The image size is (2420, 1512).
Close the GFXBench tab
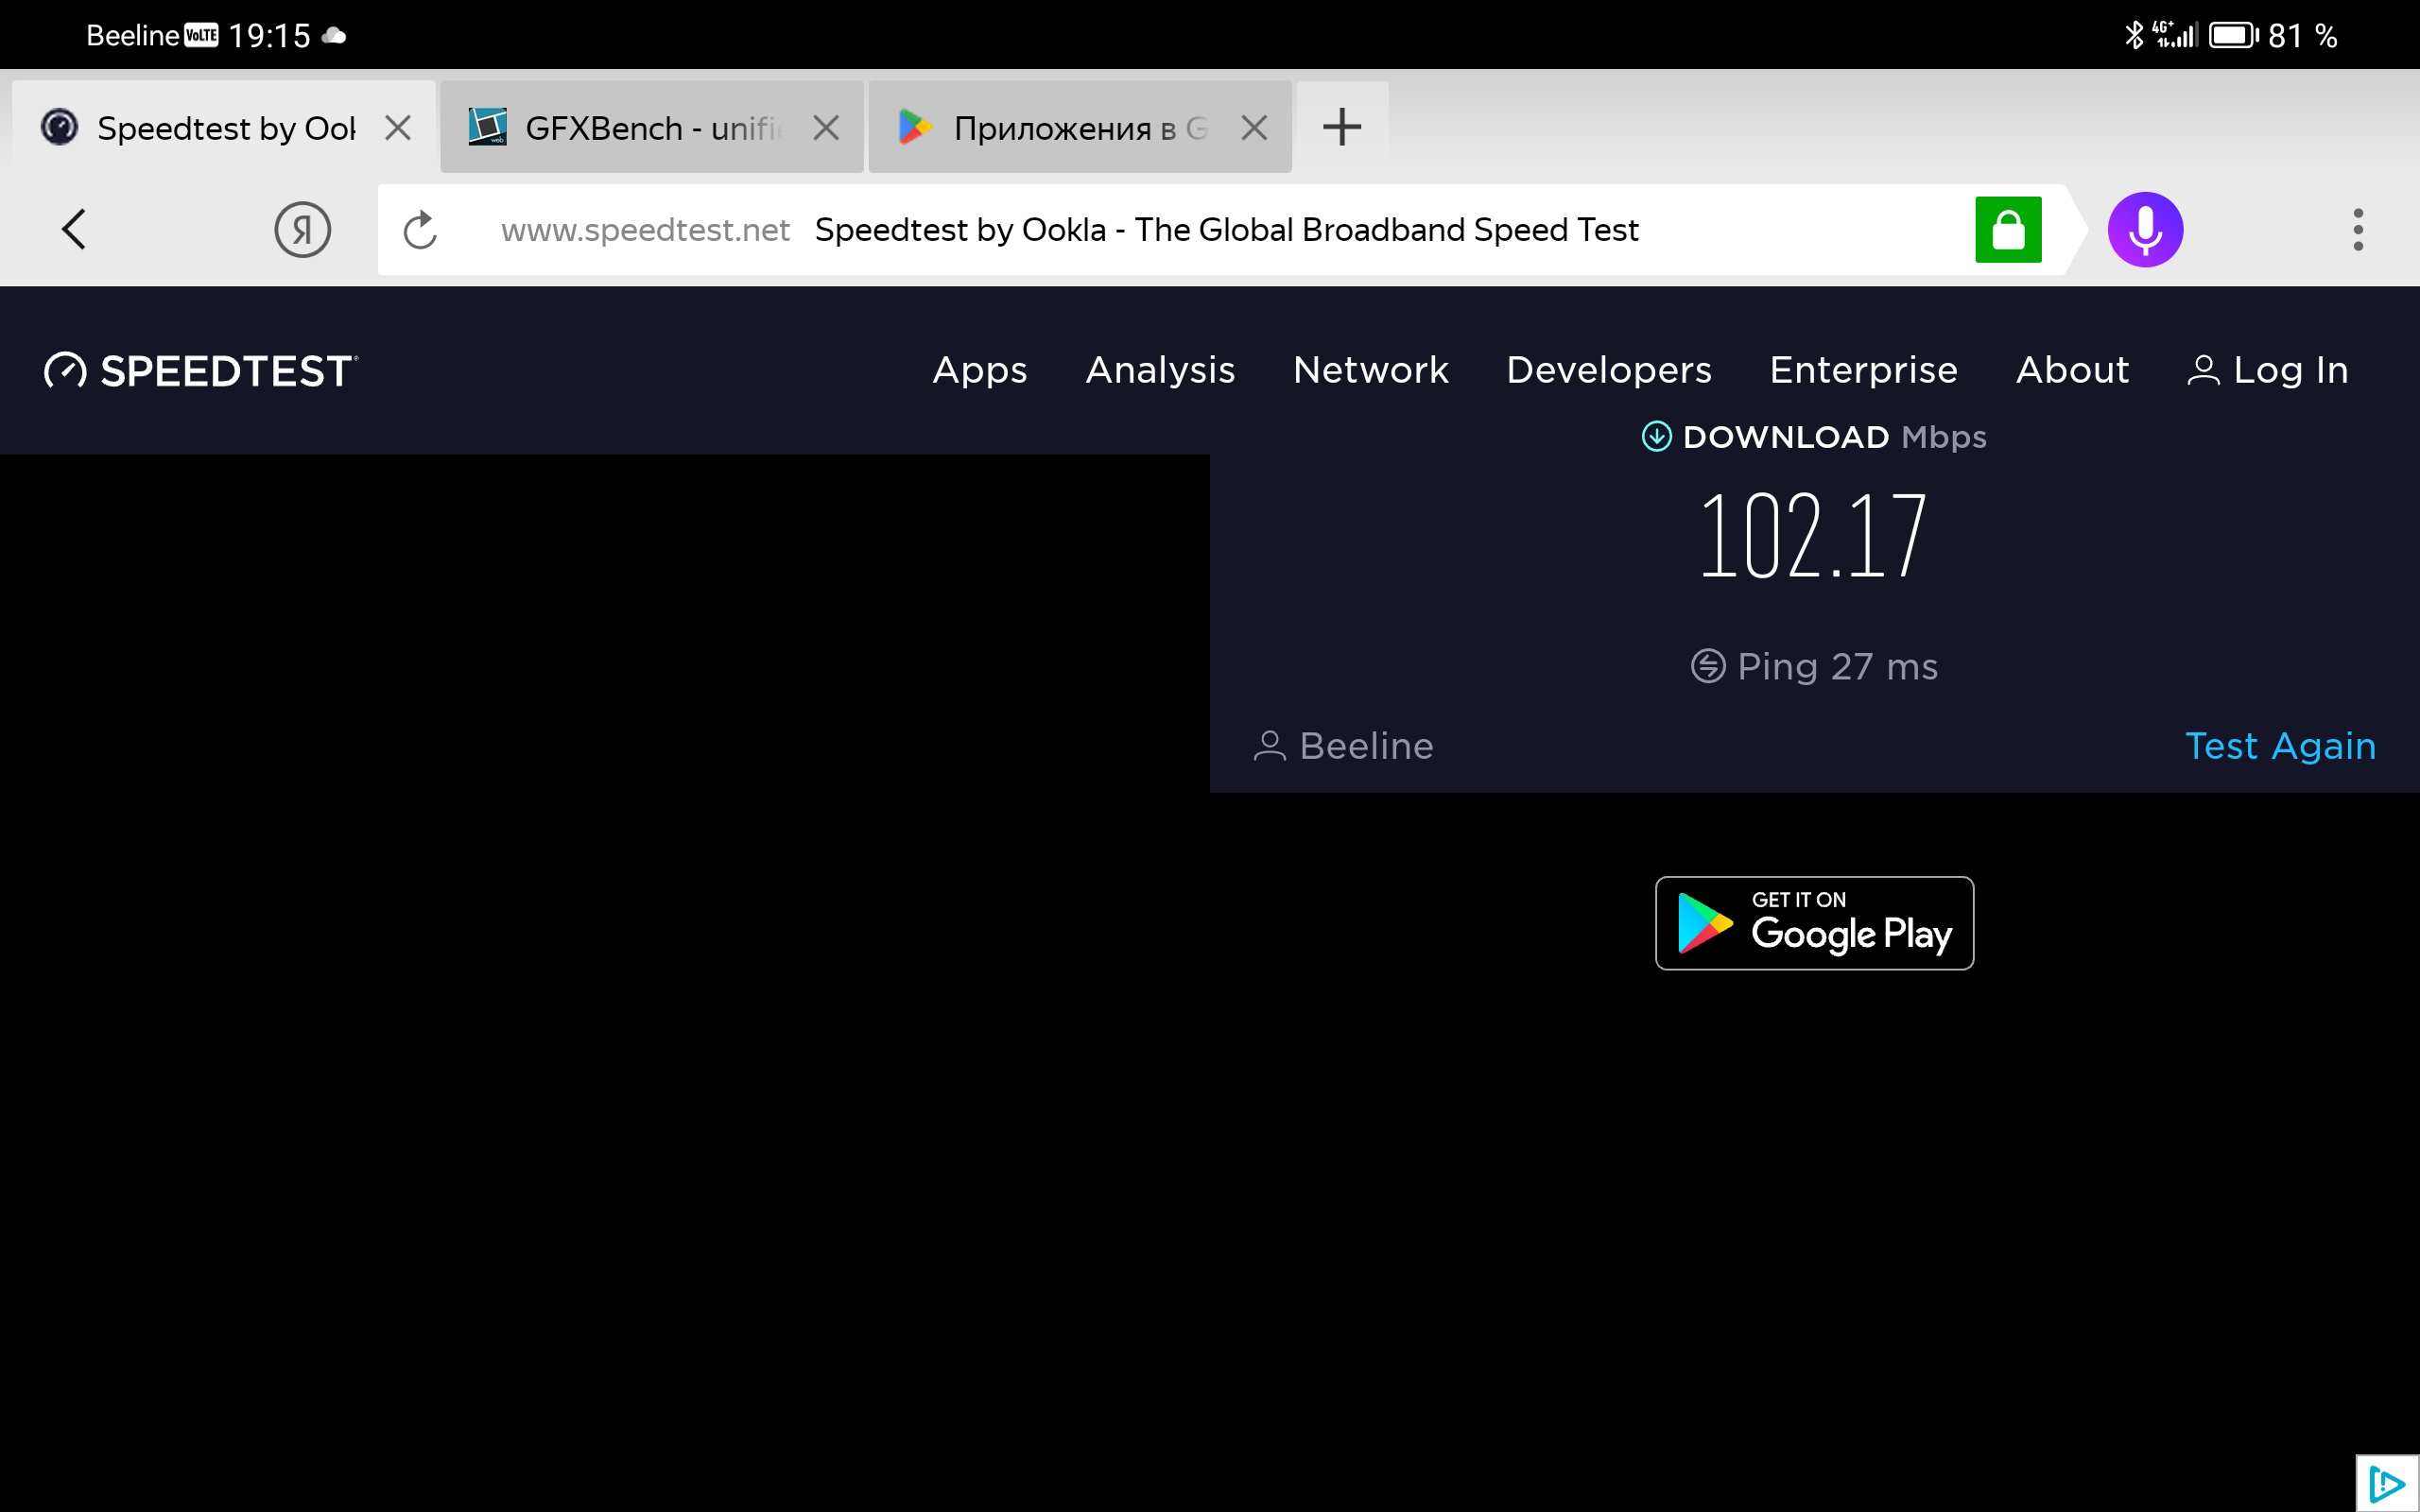pos(826,128)
